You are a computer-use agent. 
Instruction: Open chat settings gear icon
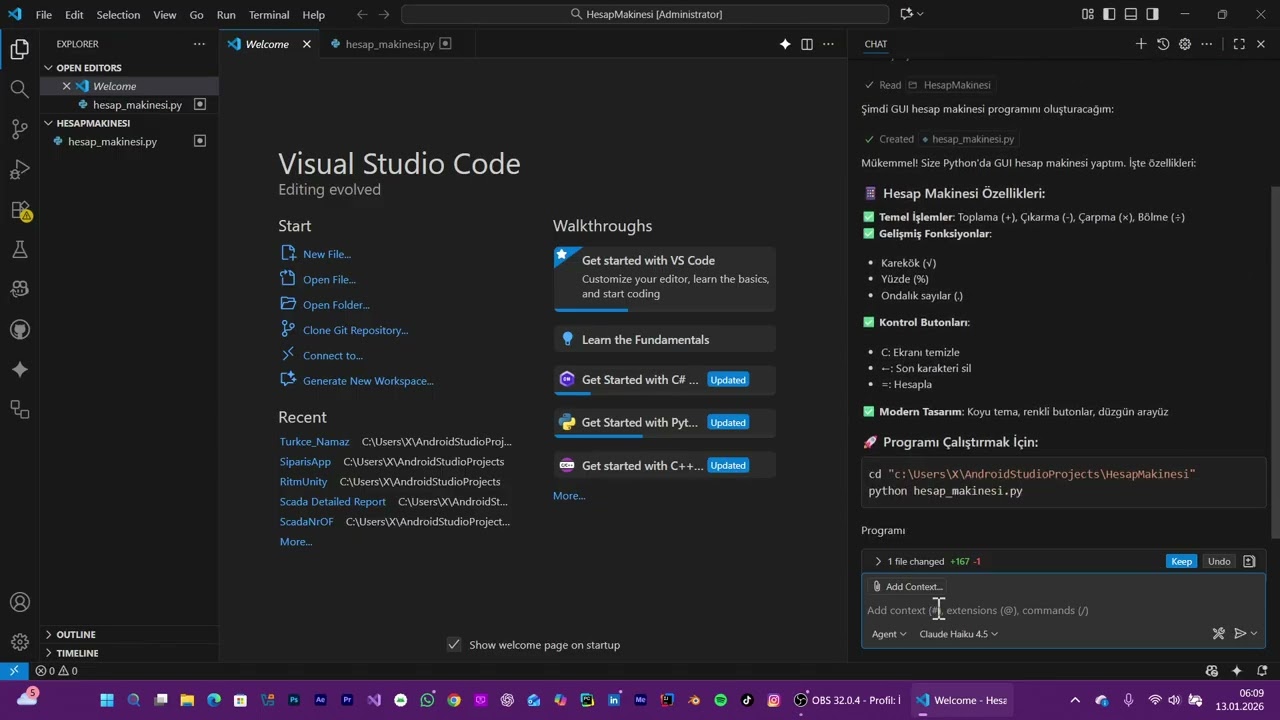(x=1185, y=44)
